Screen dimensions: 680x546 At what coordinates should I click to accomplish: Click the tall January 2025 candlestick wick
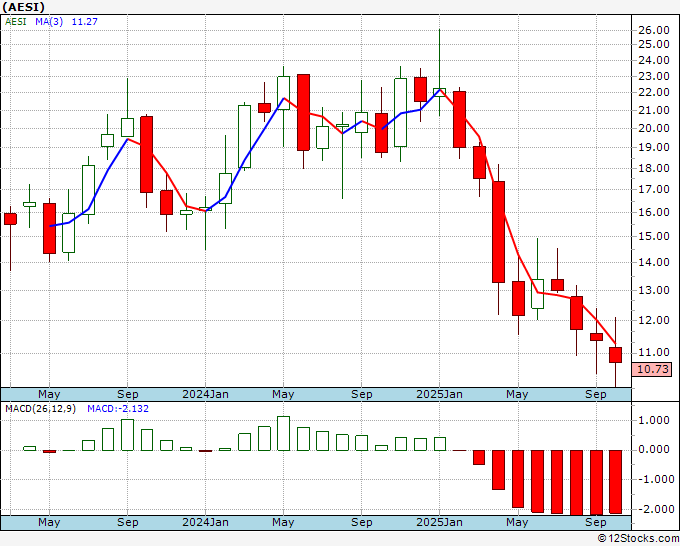439,59
